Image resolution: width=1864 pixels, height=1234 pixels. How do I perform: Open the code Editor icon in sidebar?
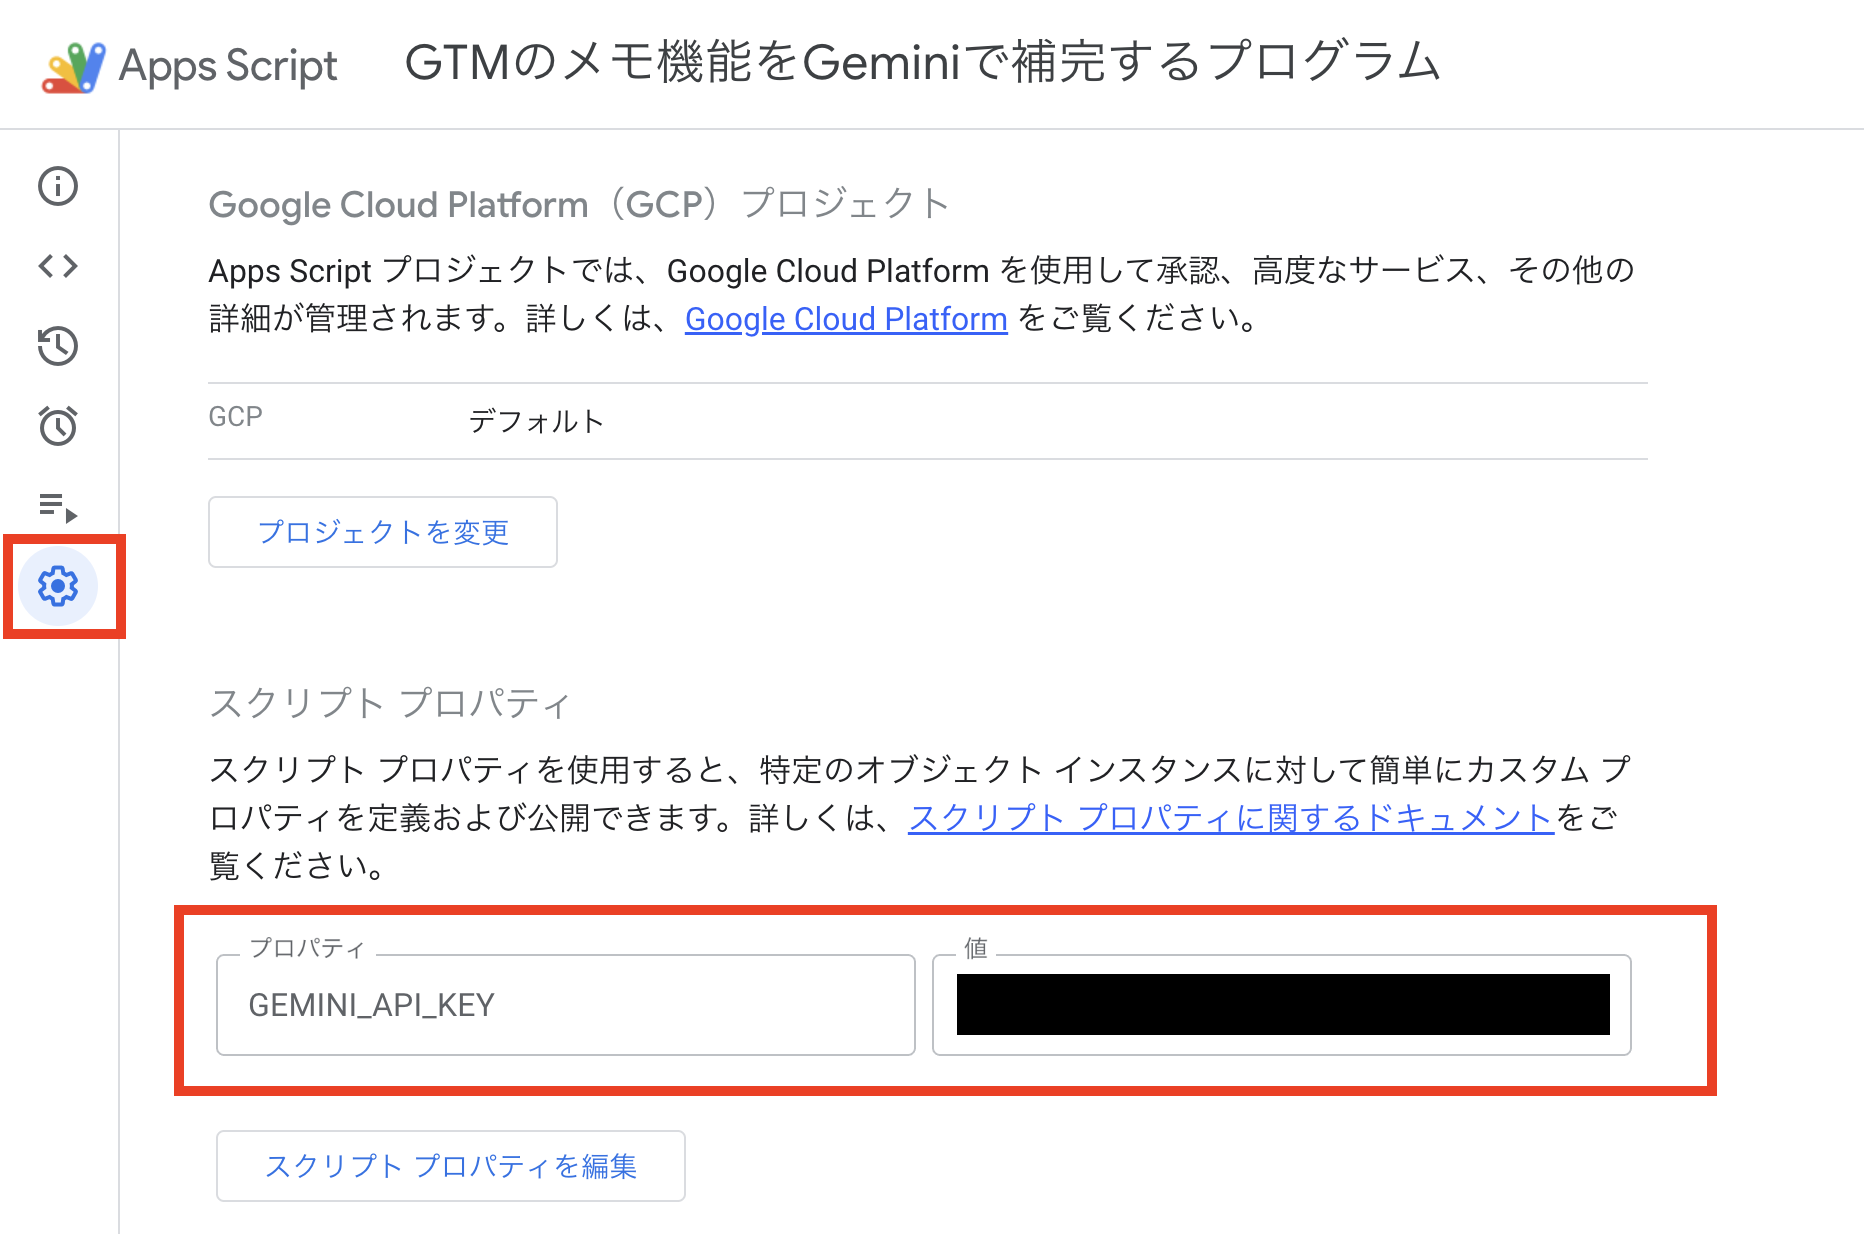coord(58,266)
